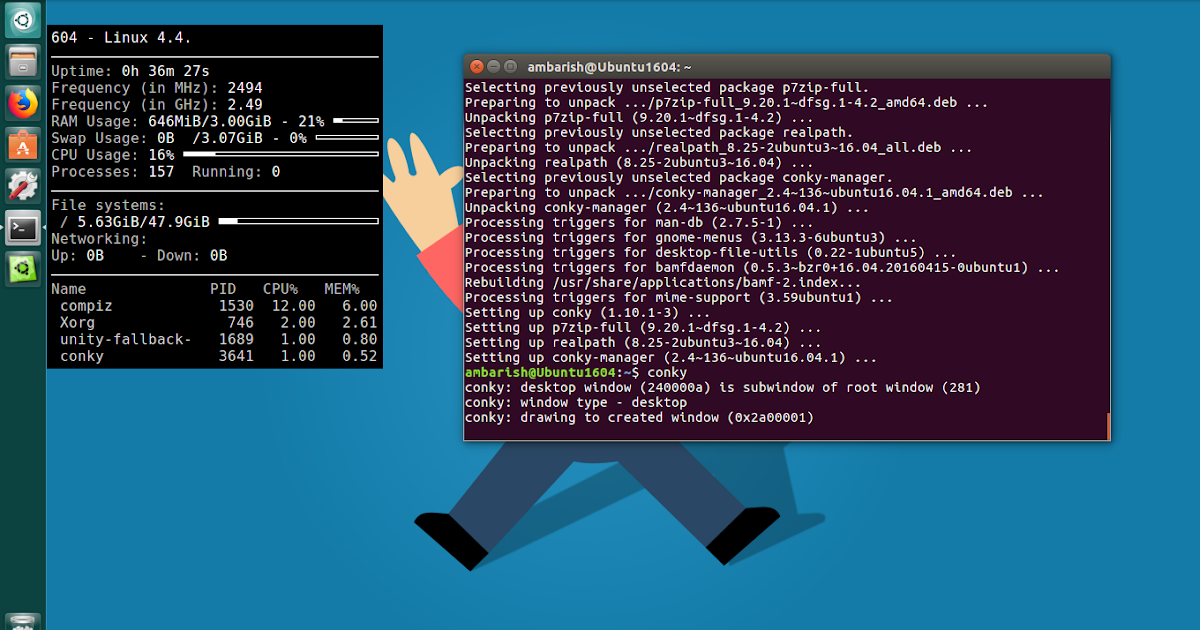Select the Terminal icon in the launcher

click(21, 228)
